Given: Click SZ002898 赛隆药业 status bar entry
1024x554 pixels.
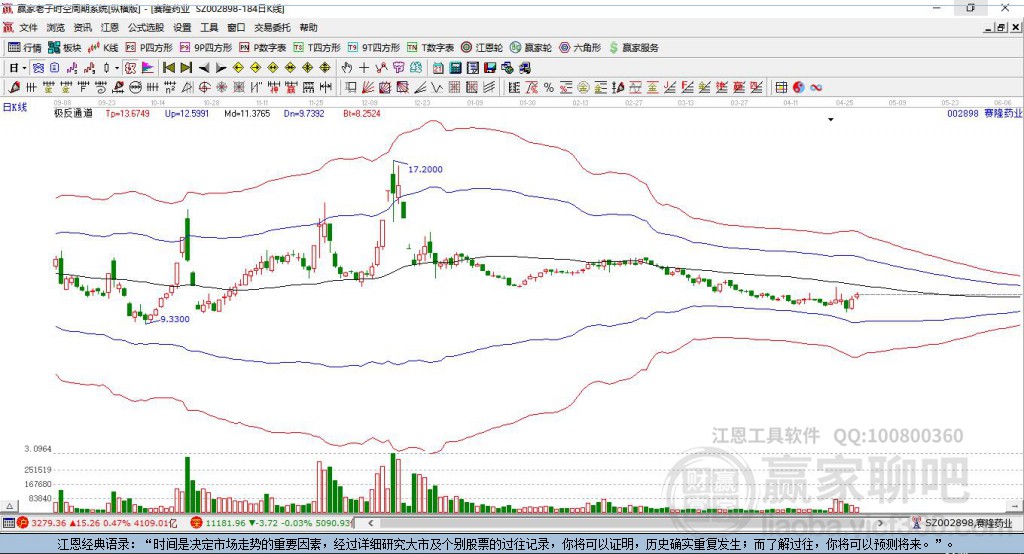Looking at the screenshot, I should pyautogui.click(x=963, y=523).
